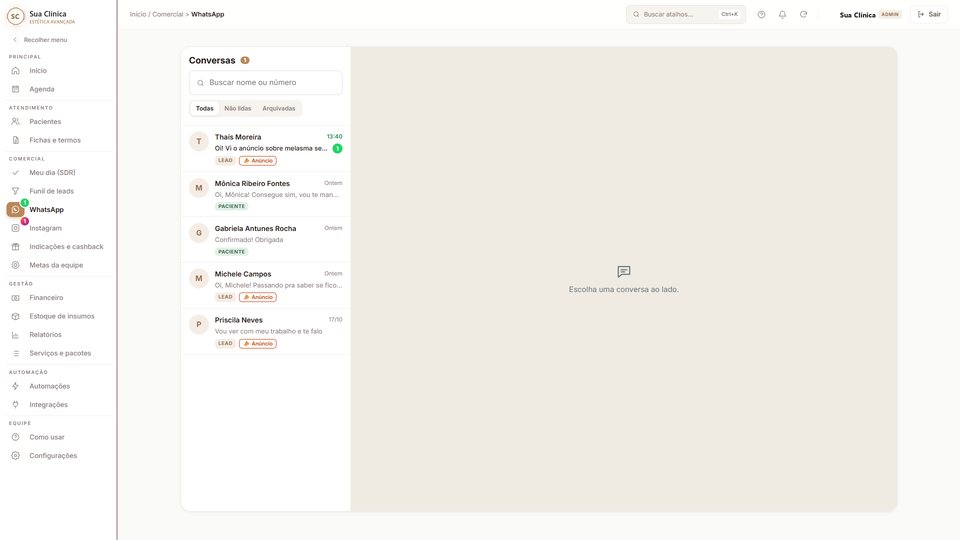Click the WhatsApp sidebar icon

(x=15, y=209)
